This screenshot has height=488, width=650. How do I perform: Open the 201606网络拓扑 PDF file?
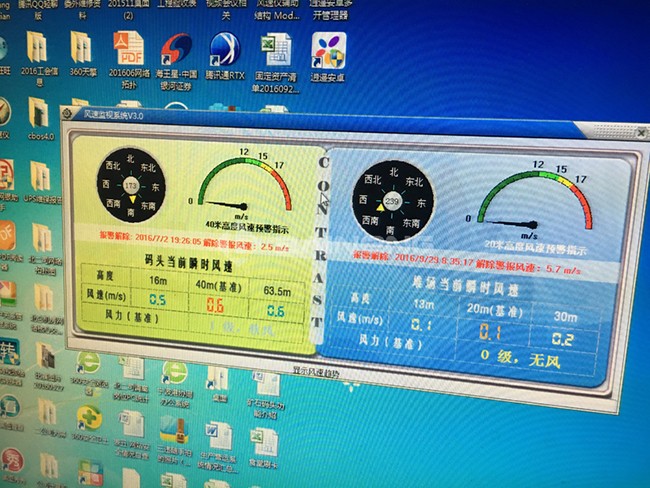tap(128, 49)
